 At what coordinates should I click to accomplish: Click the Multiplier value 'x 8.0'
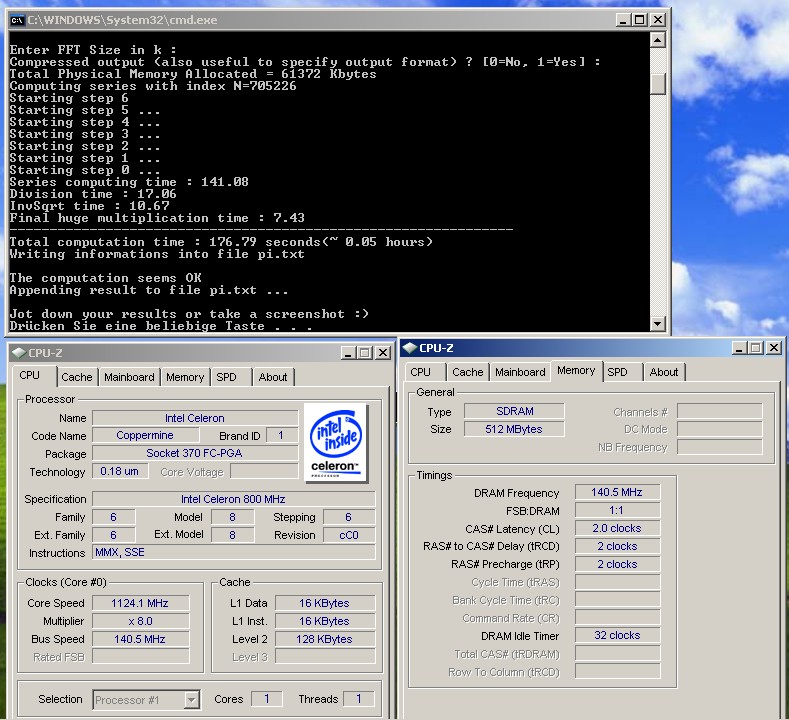[x=140, y=621]
